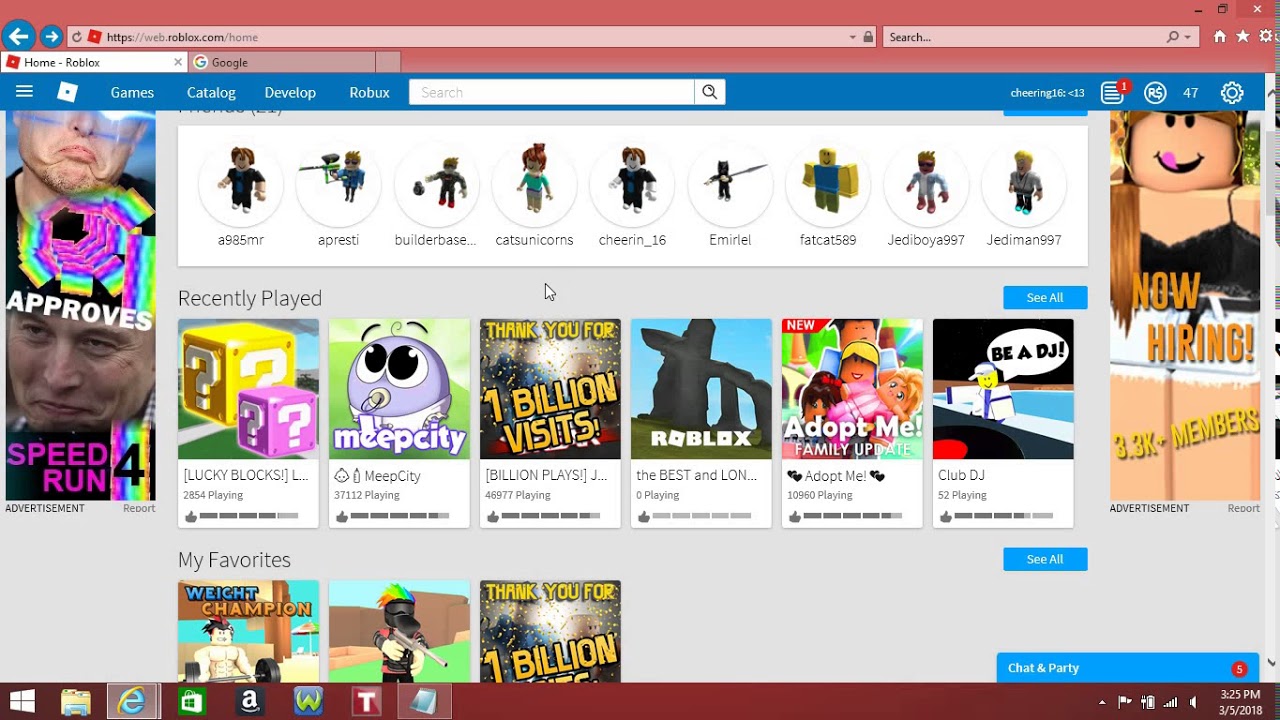
Task: Click See All for Recently Played
Action: 1045,297
